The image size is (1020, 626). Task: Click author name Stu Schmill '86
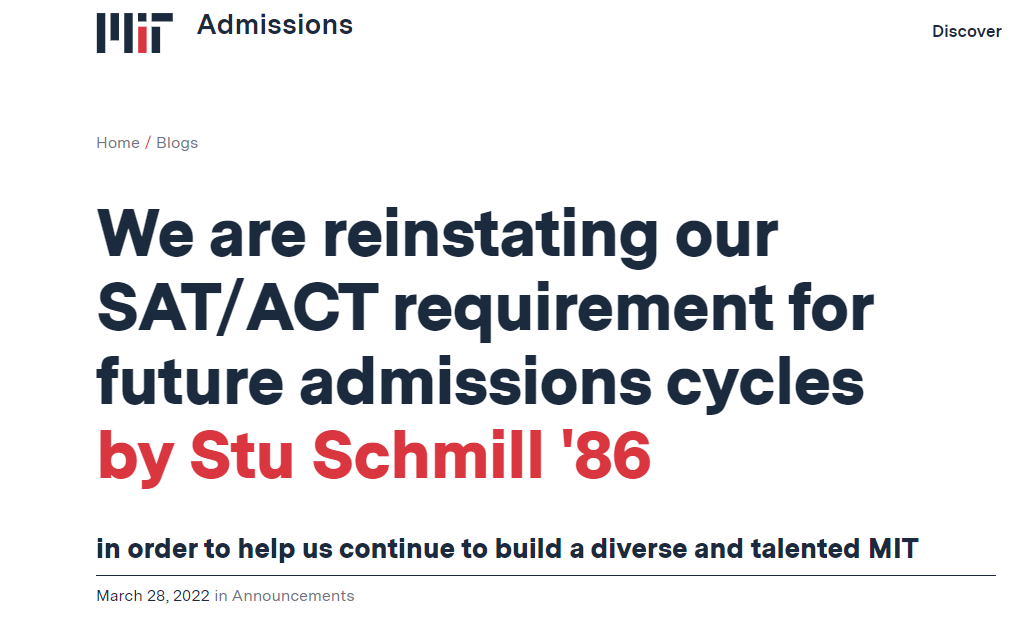pos(420,455)
